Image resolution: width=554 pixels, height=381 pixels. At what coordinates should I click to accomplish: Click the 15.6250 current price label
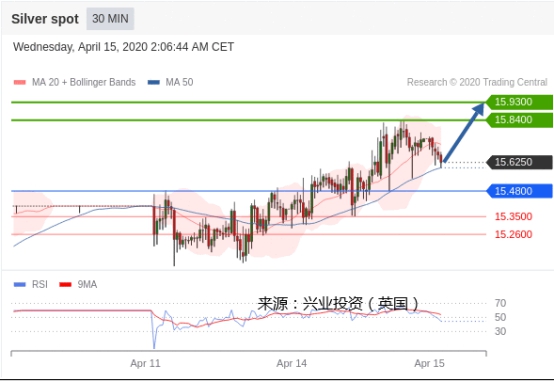pos(519,162)
